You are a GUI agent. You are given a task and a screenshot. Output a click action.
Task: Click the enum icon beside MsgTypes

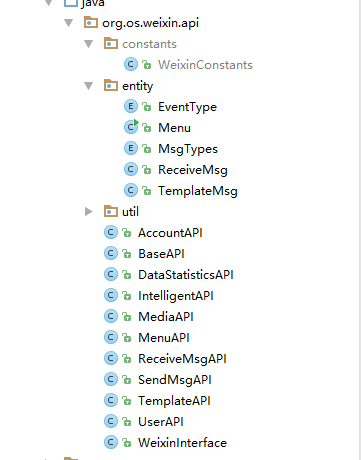tap(131, 148)
